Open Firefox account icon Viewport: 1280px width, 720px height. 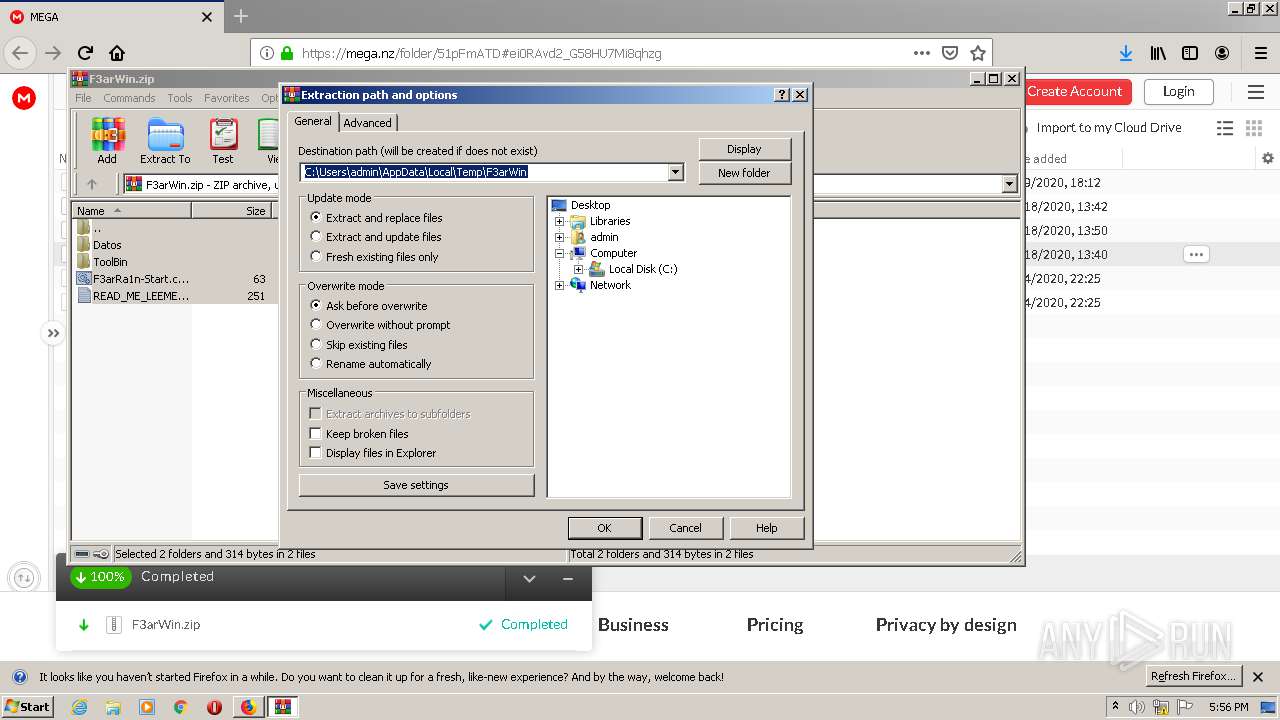pyautogui.click(x=1222, y=53)
